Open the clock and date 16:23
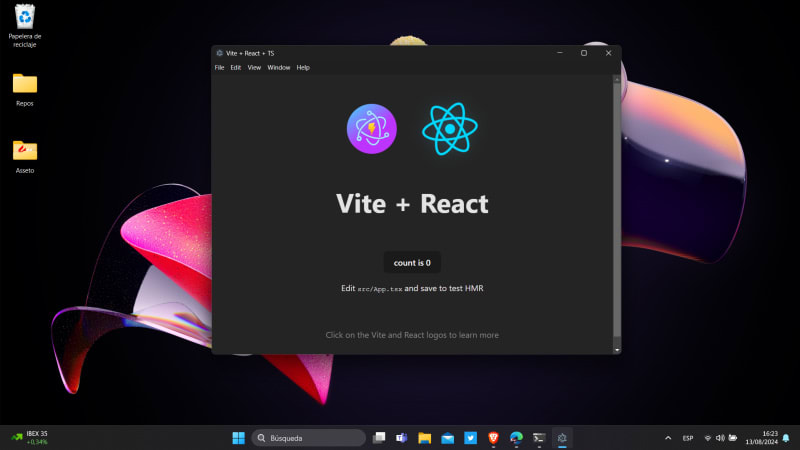The height and width of the screenshot is (450, 800). [761, 438]
